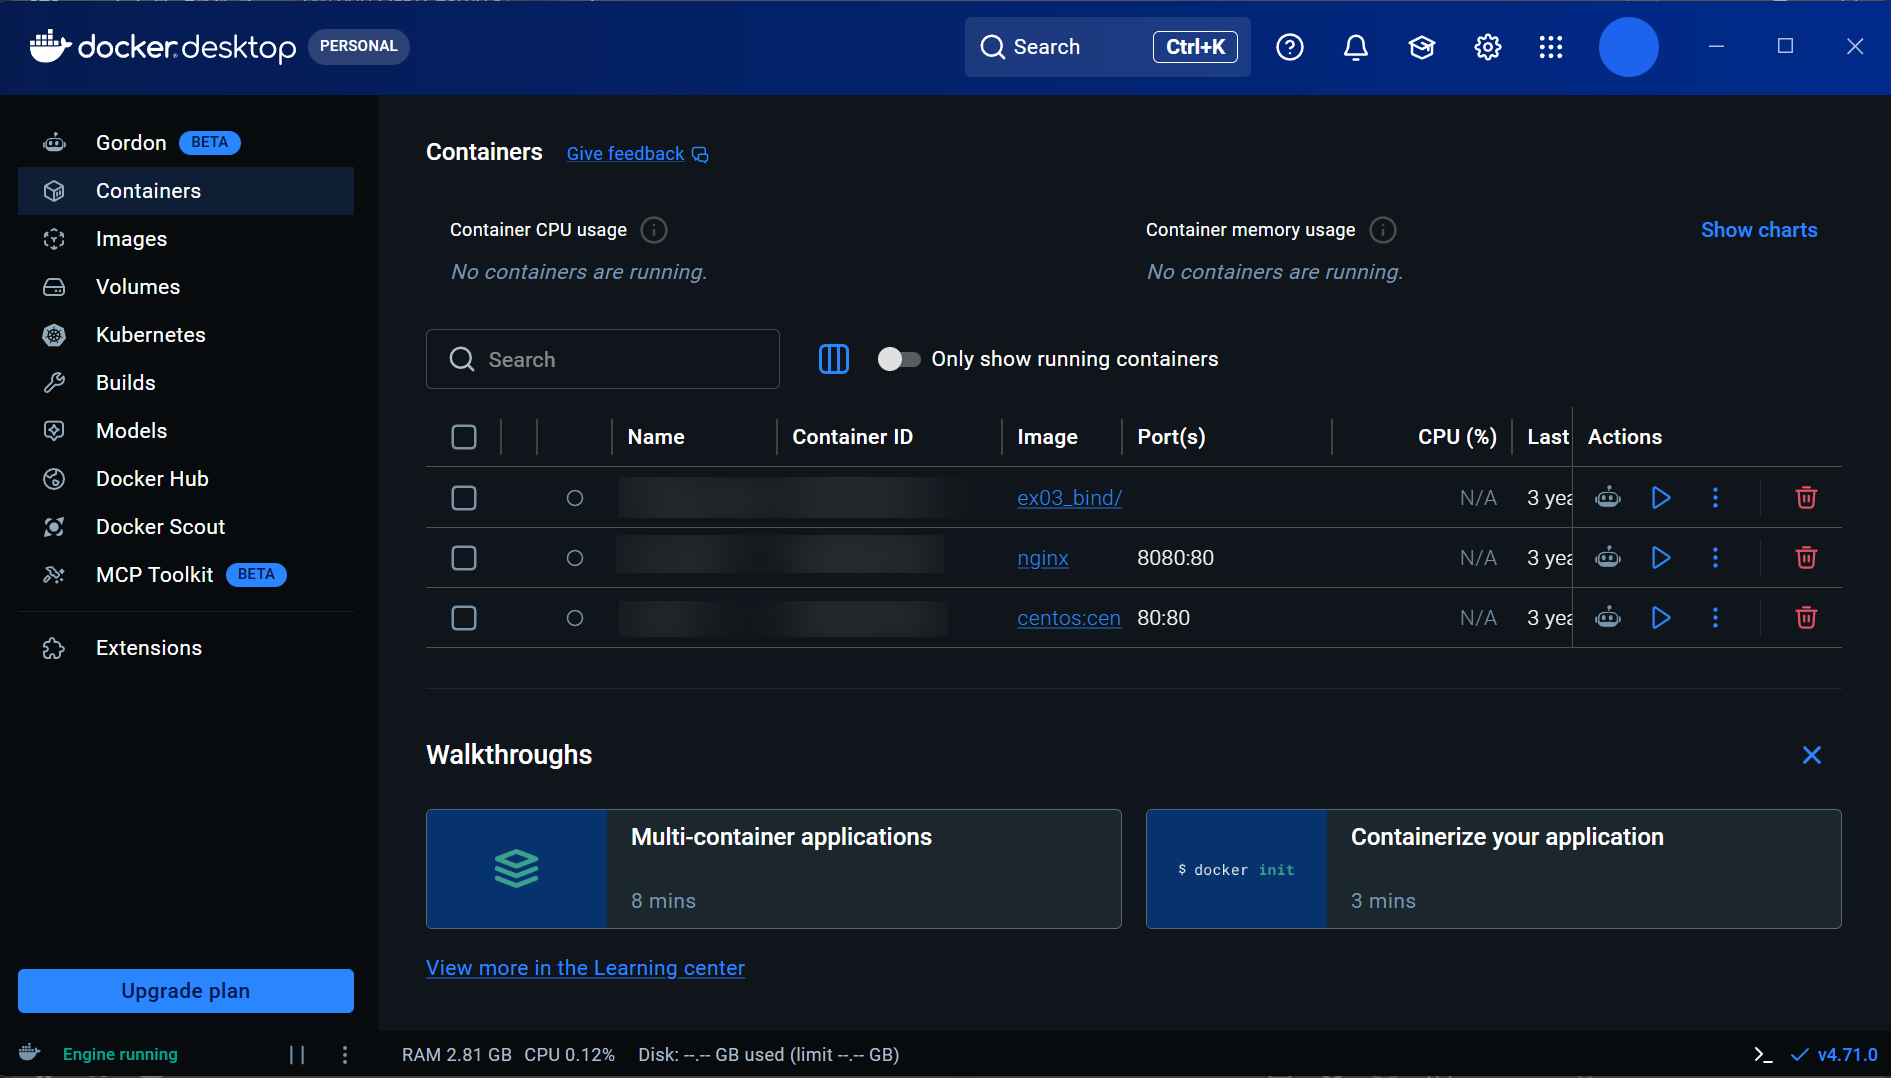Start the ex03_bind container with play icon
The image size is (1891, 1078).
click(1661, 498)
